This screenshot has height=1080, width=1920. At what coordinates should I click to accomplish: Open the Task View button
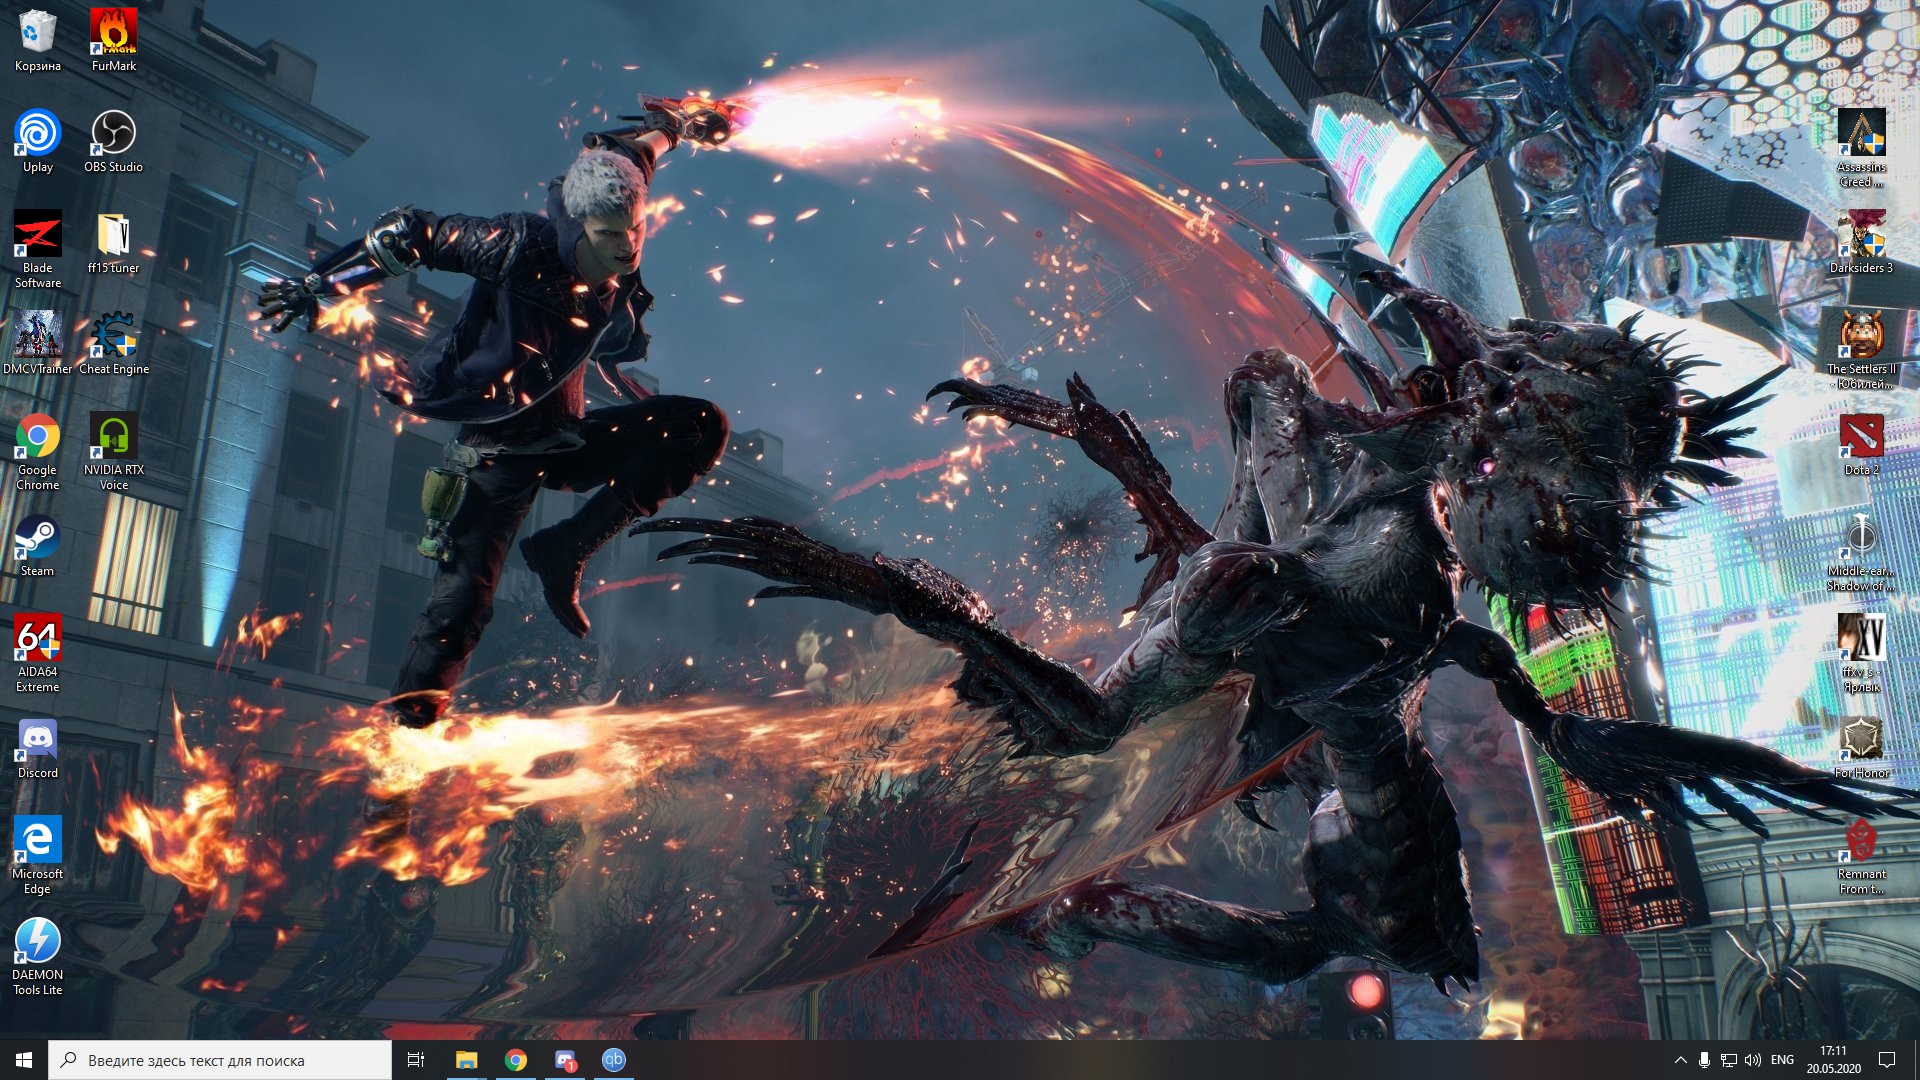pos(416,1060)
